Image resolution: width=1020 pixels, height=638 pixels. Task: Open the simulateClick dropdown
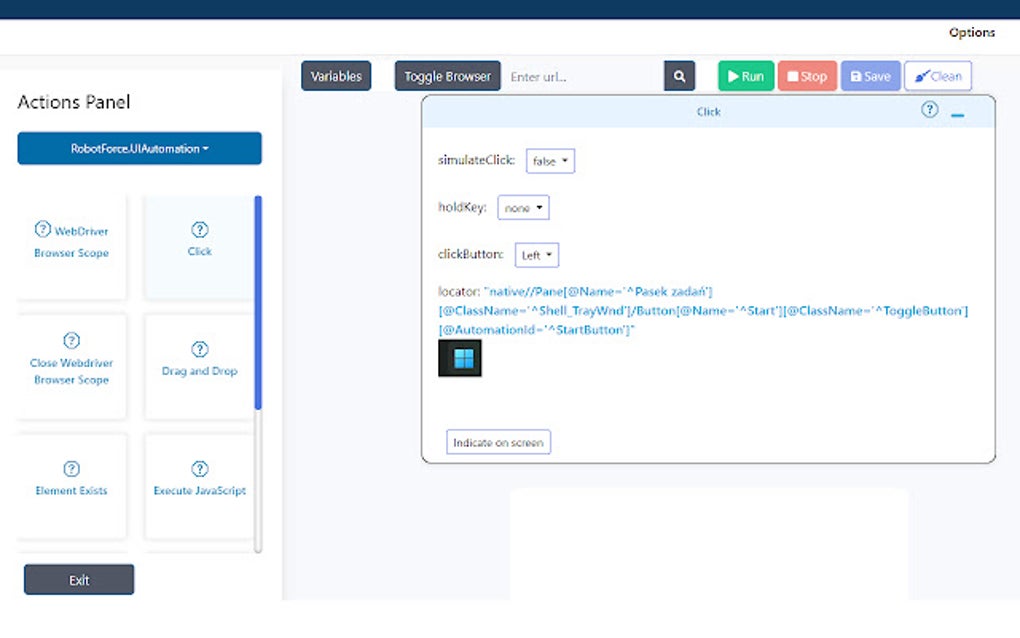click(550, 160)
